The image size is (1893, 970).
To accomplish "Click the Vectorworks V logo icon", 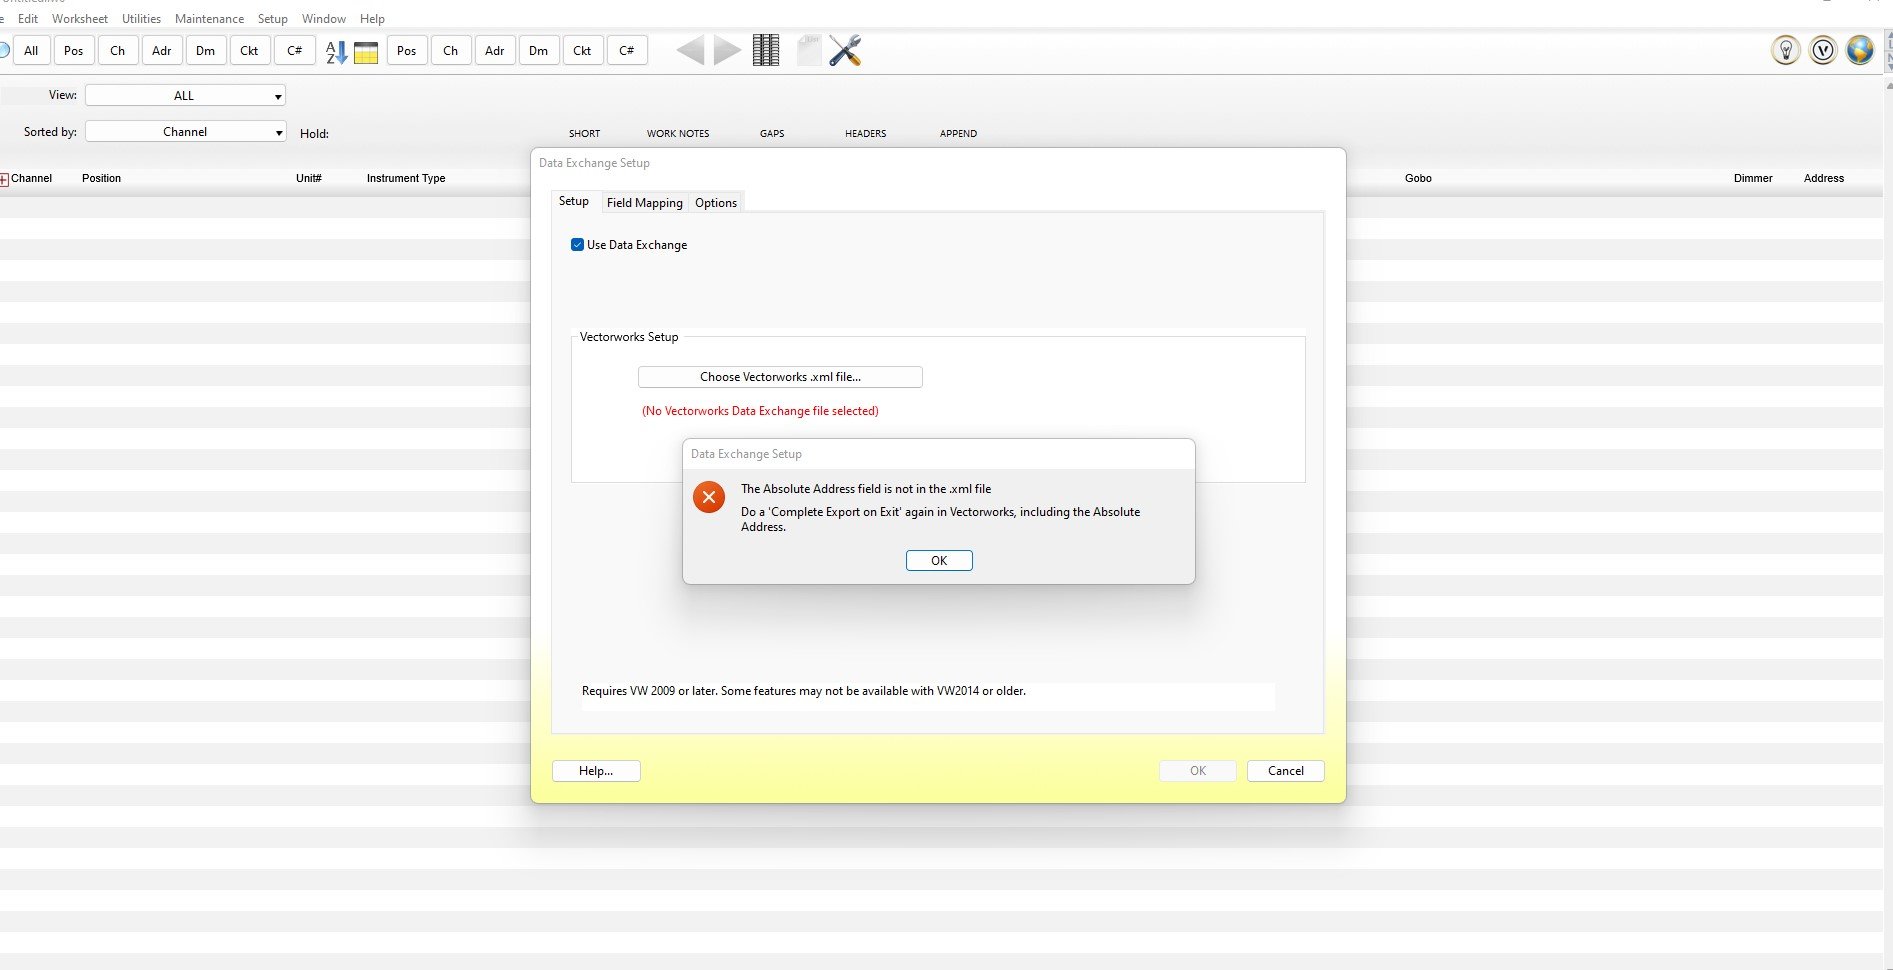I will coord(1823,50).
